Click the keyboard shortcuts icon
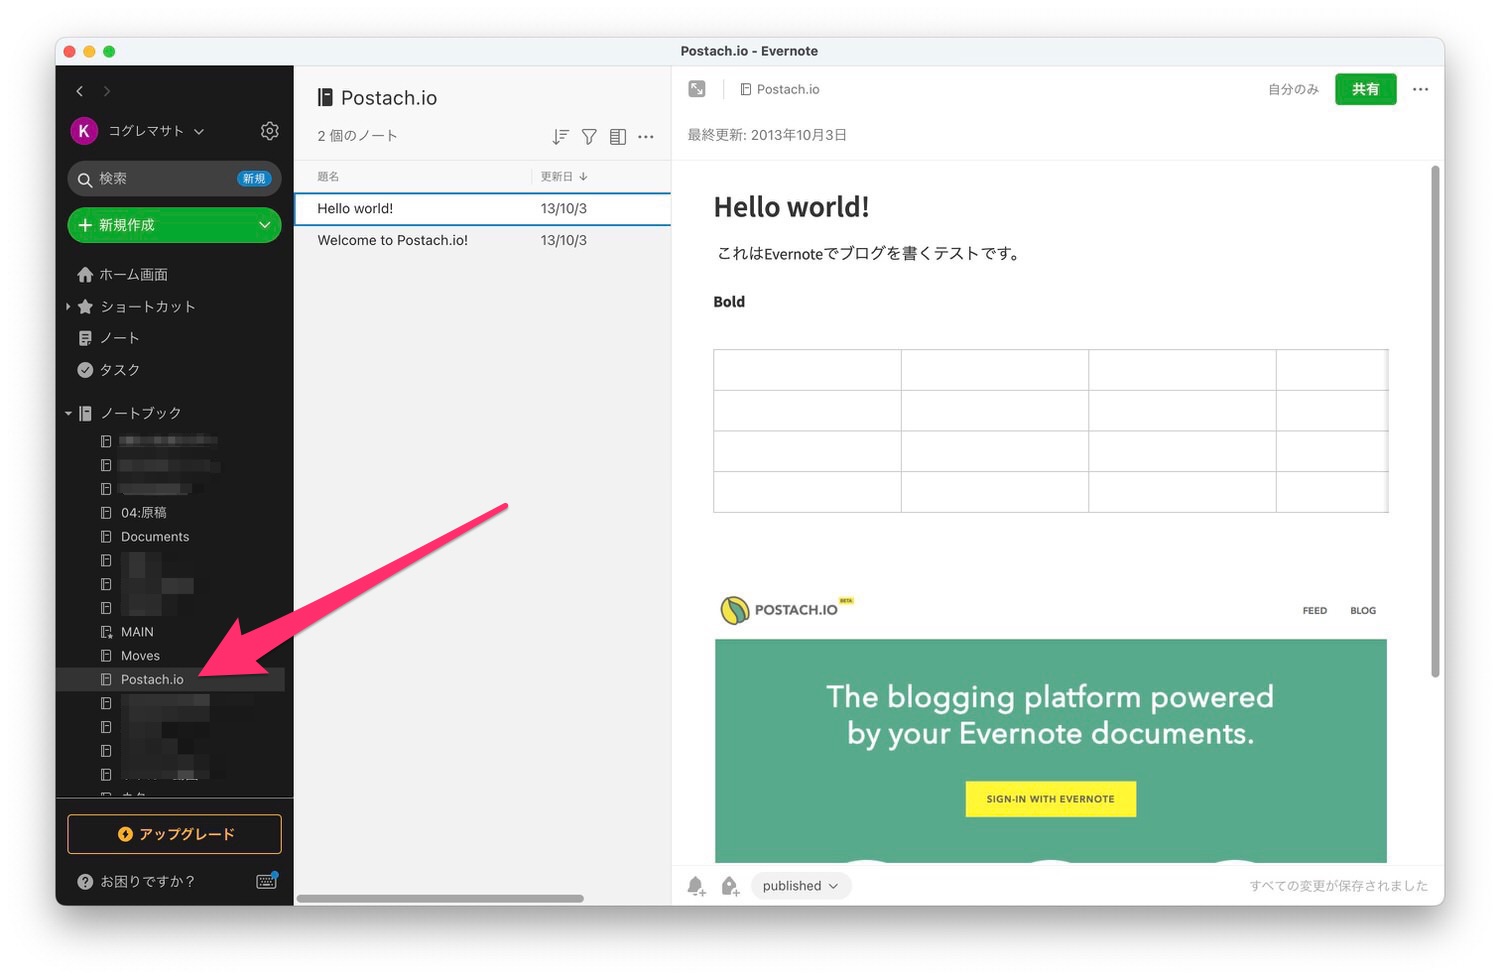The width and height of the screenshot is (1500, 979). [x=267, y=881]
